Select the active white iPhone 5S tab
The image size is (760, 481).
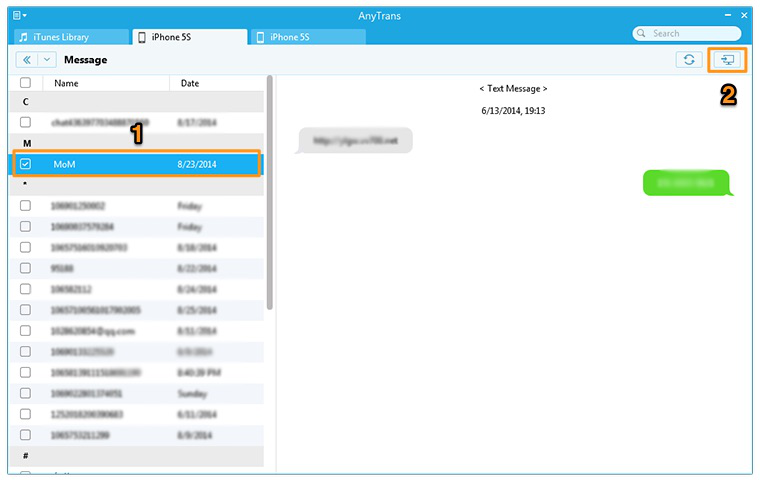pos(190,37)
